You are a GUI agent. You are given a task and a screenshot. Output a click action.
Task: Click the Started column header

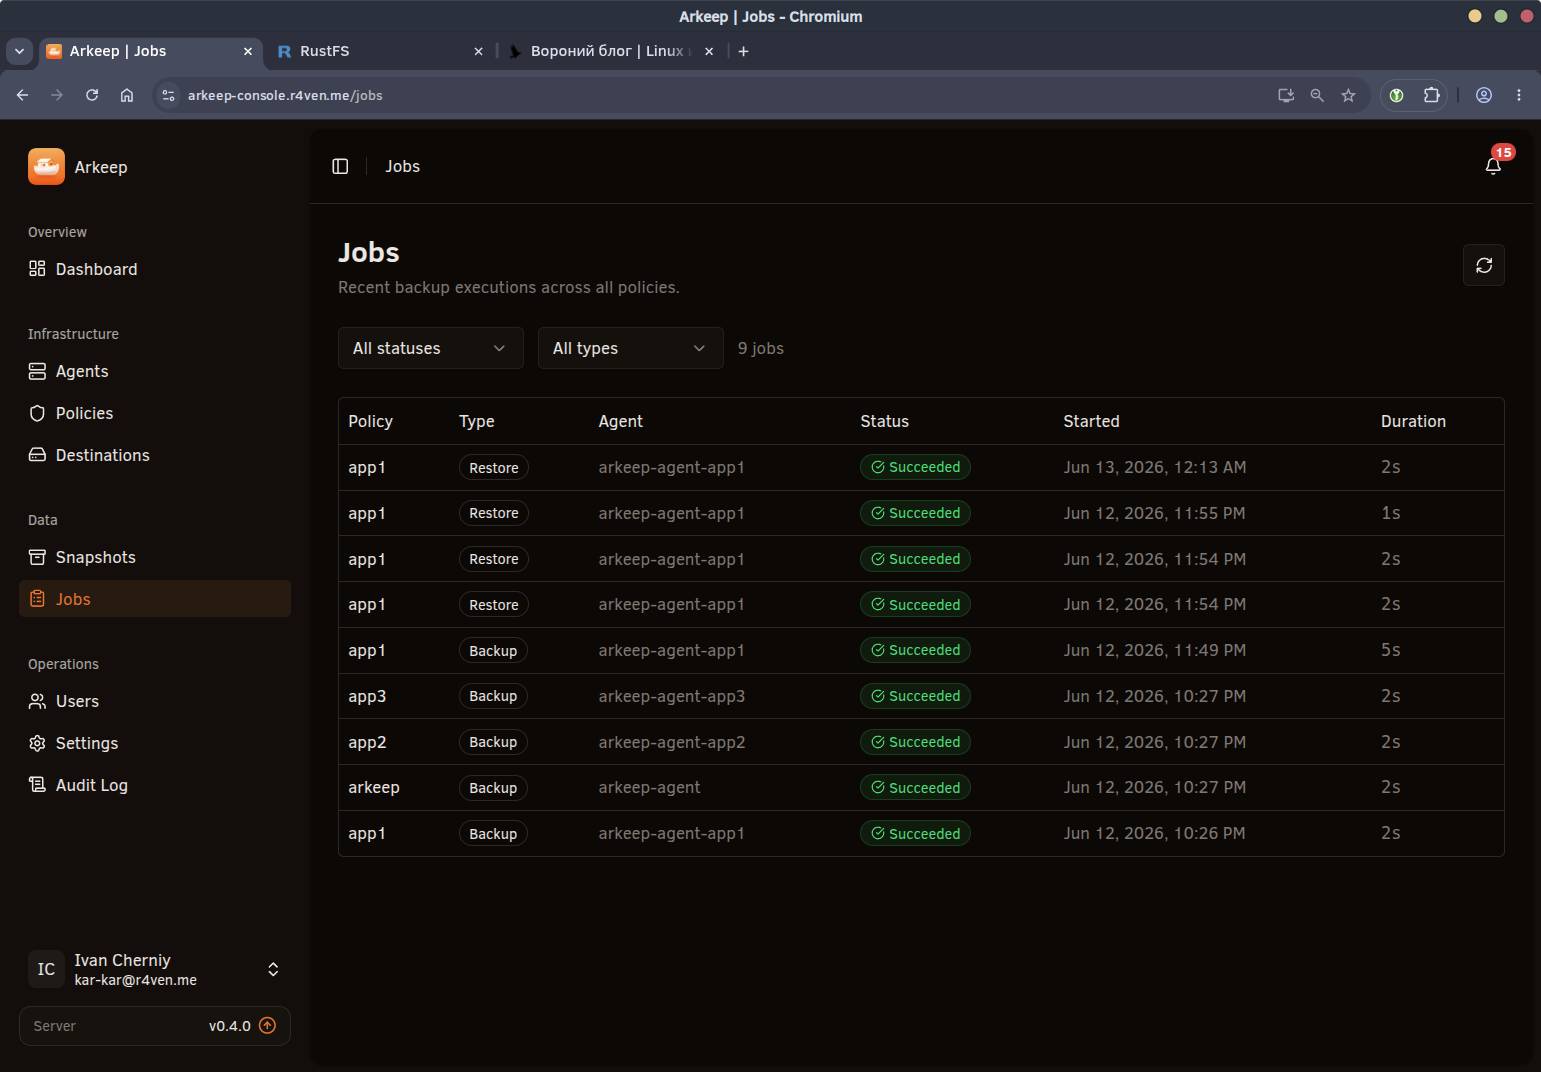pos(1091,421)
